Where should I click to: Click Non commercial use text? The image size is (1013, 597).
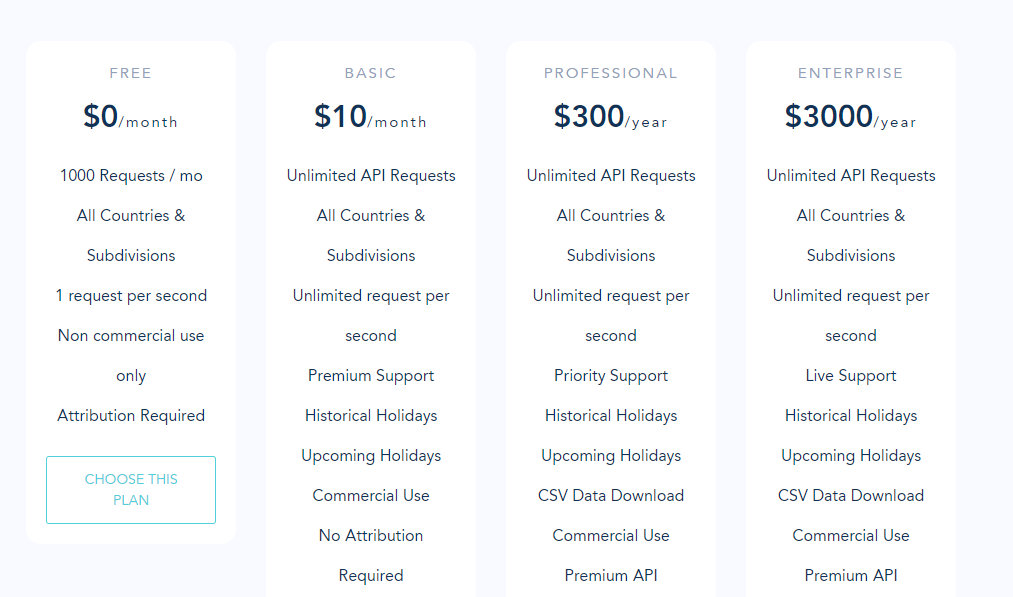click(131, 336)
